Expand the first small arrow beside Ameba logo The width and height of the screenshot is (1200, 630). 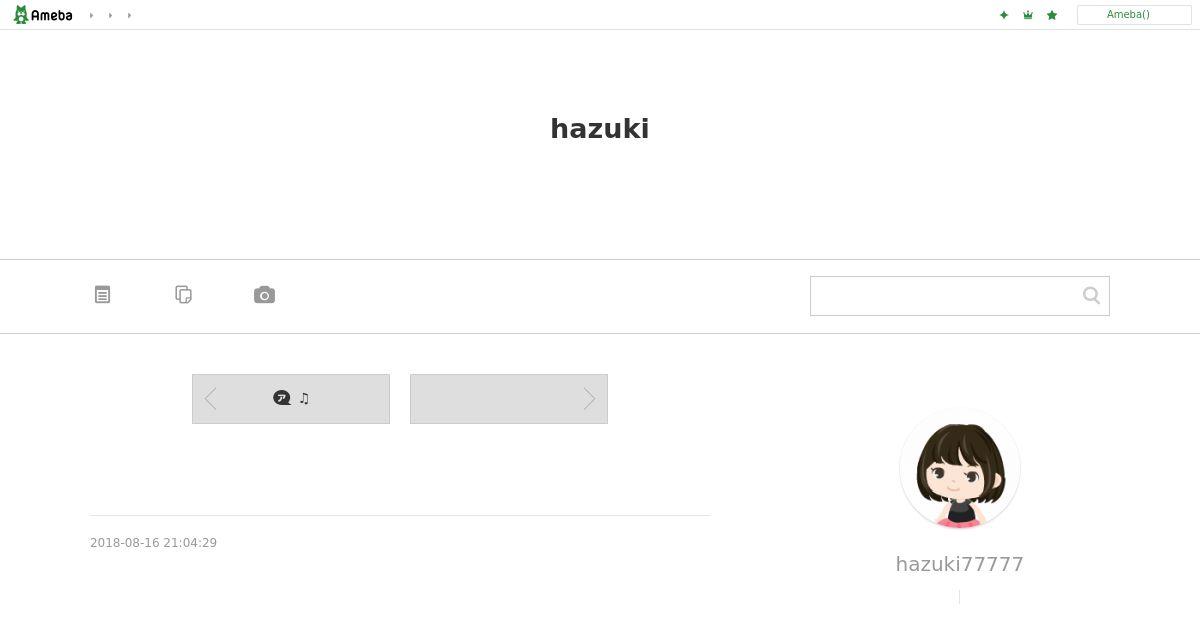(91, 15)
